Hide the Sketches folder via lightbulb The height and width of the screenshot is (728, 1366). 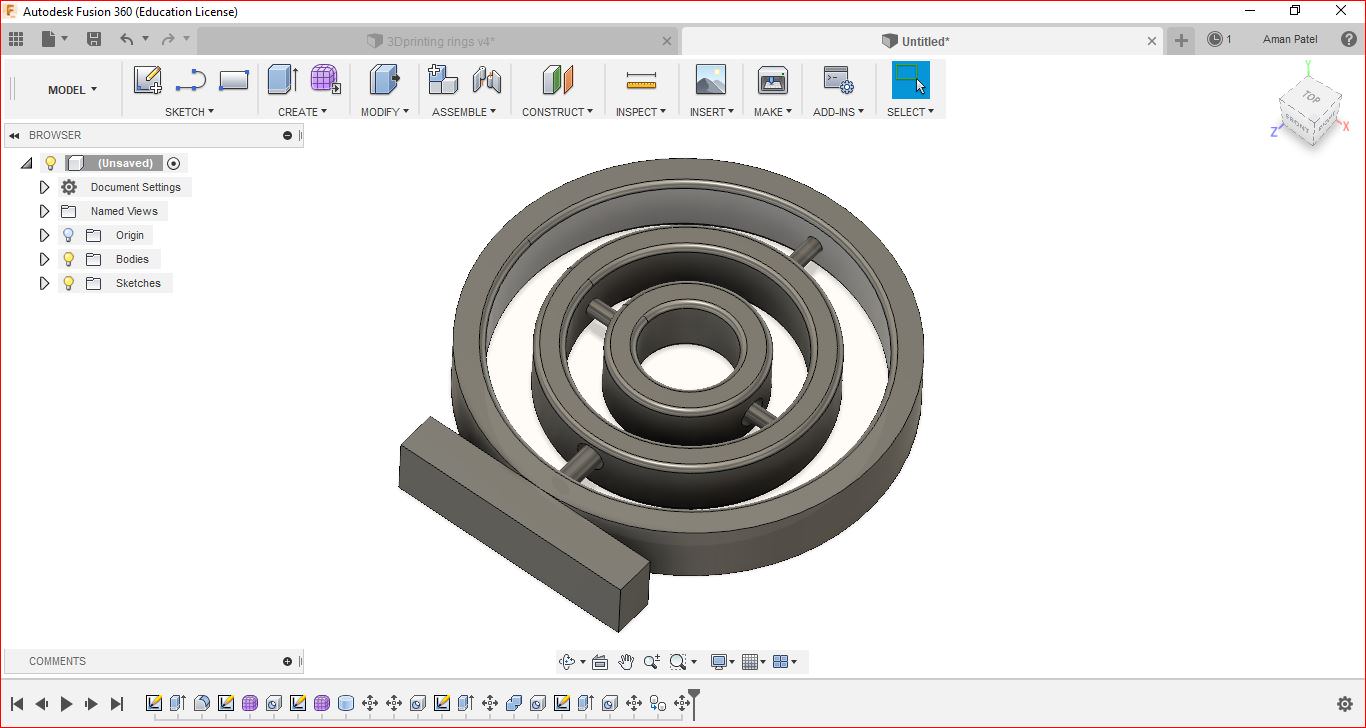click(x=69, y=283)
